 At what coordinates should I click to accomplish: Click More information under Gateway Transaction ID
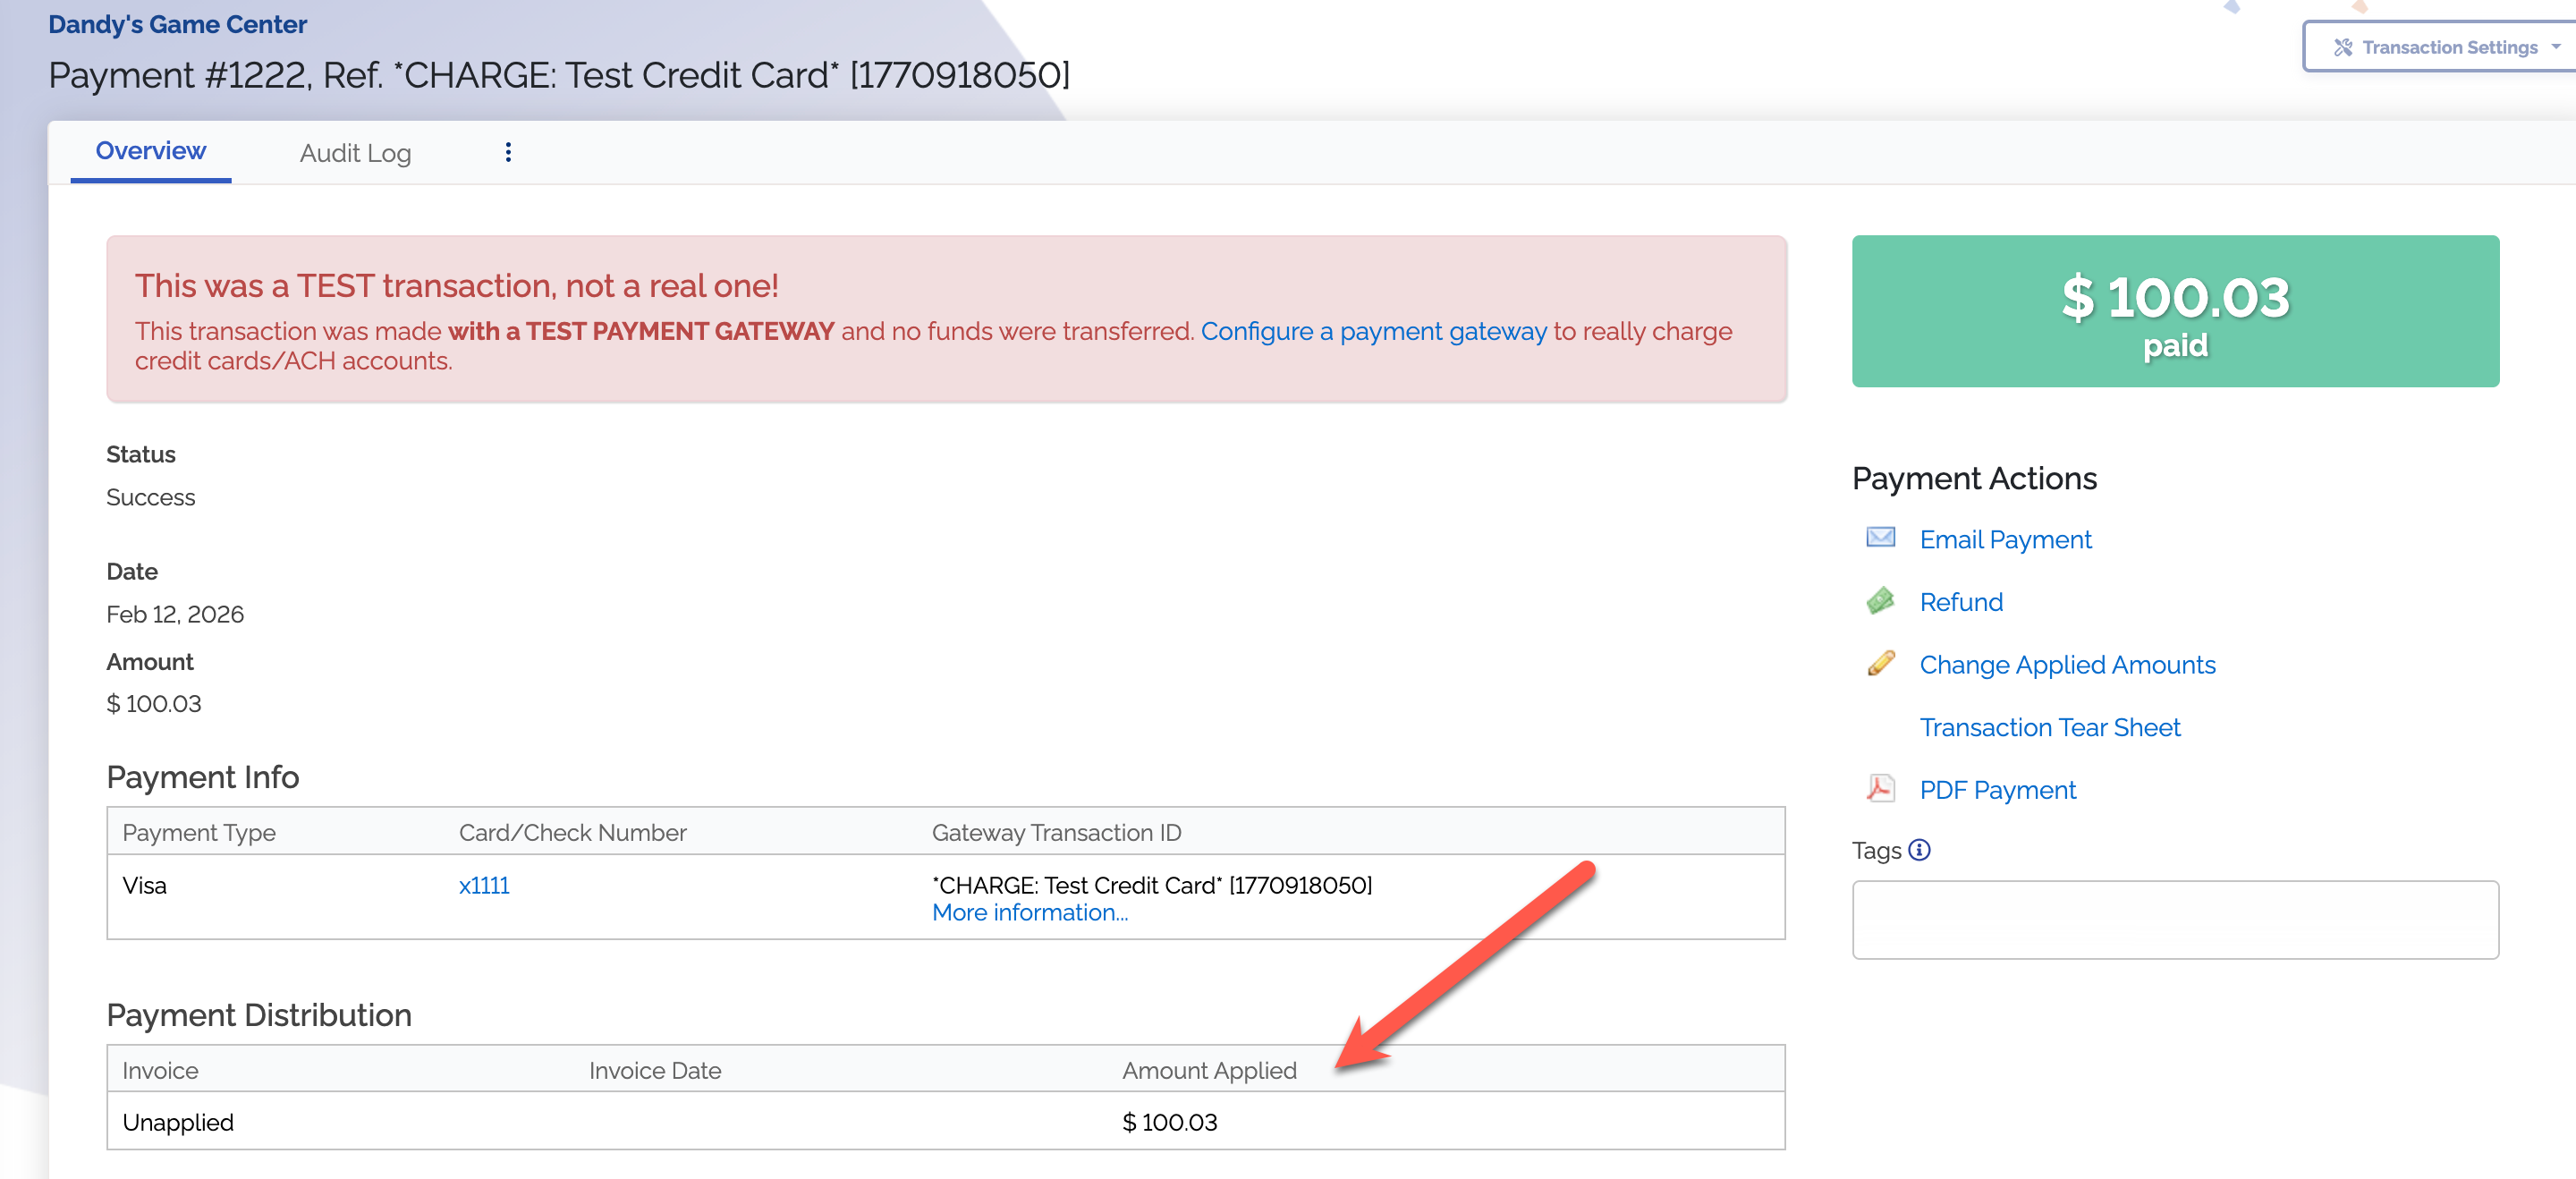[1029, 912]
